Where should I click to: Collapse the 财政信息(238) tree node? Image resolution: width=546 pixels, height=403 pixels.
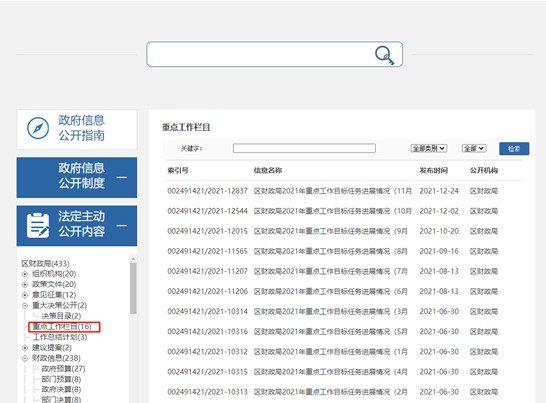[x=25, y=358]
